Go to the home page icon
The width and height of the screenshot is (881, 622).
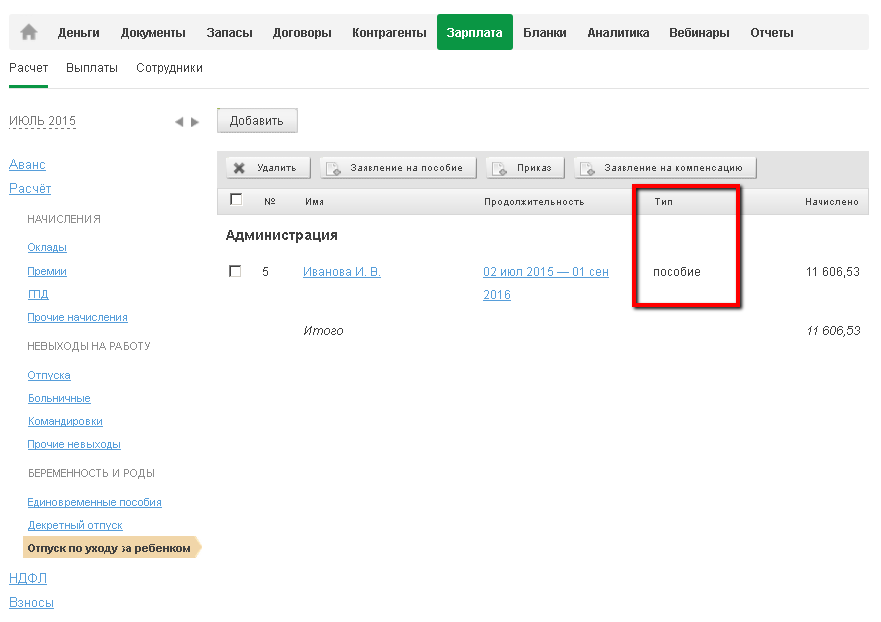29,32
